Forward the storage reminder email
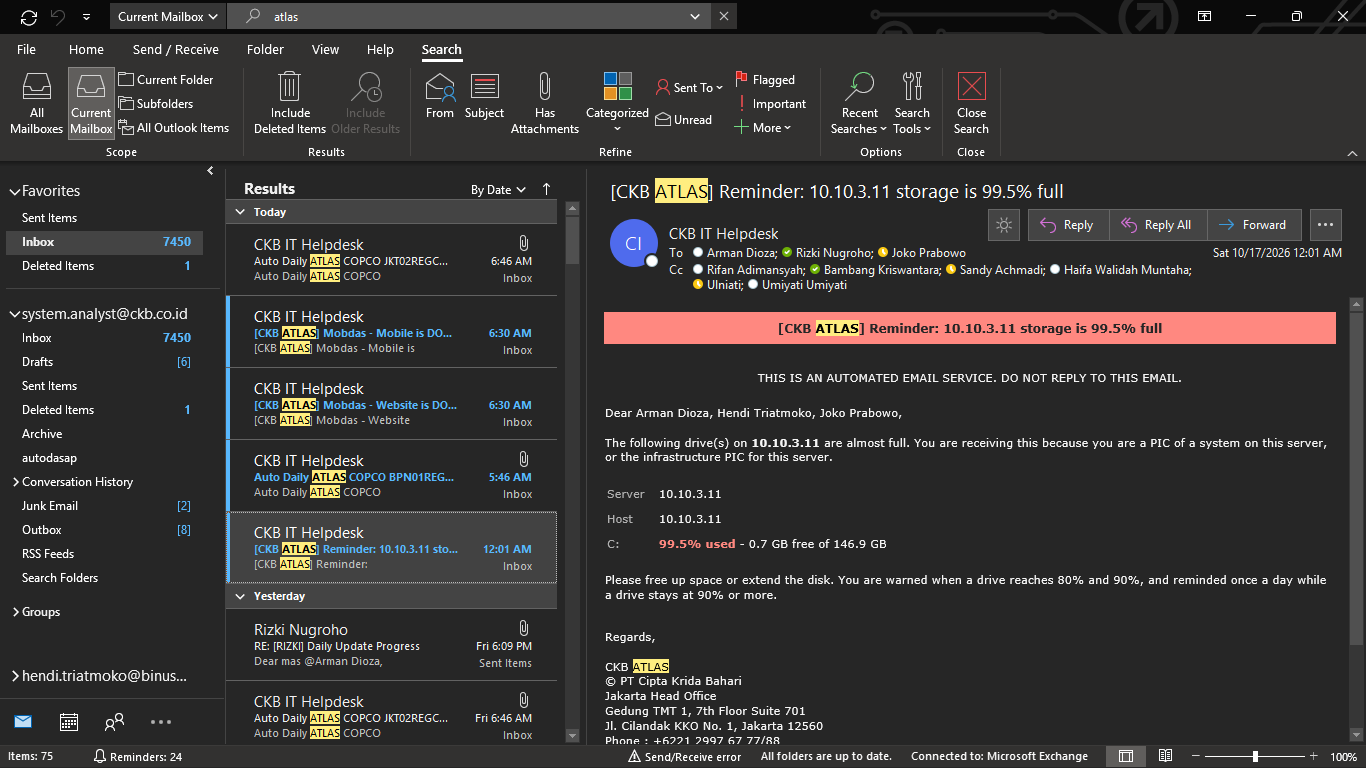The height and width of the screenshot is (768, 1366). pos(1255,225)
